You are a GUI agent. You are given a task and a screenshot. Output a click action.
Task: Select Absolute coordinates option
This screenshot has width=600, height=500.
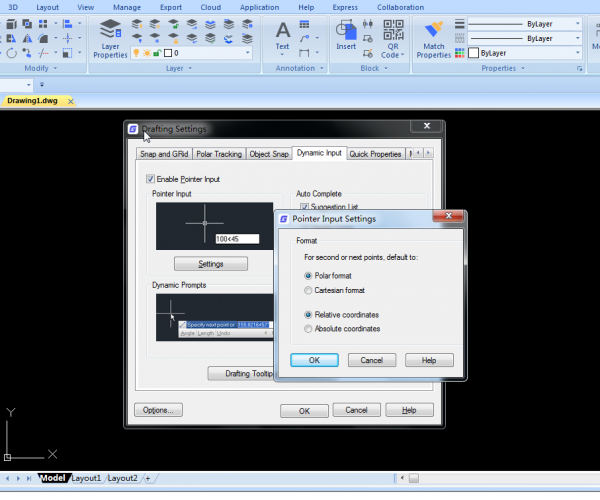click(308, 329)
